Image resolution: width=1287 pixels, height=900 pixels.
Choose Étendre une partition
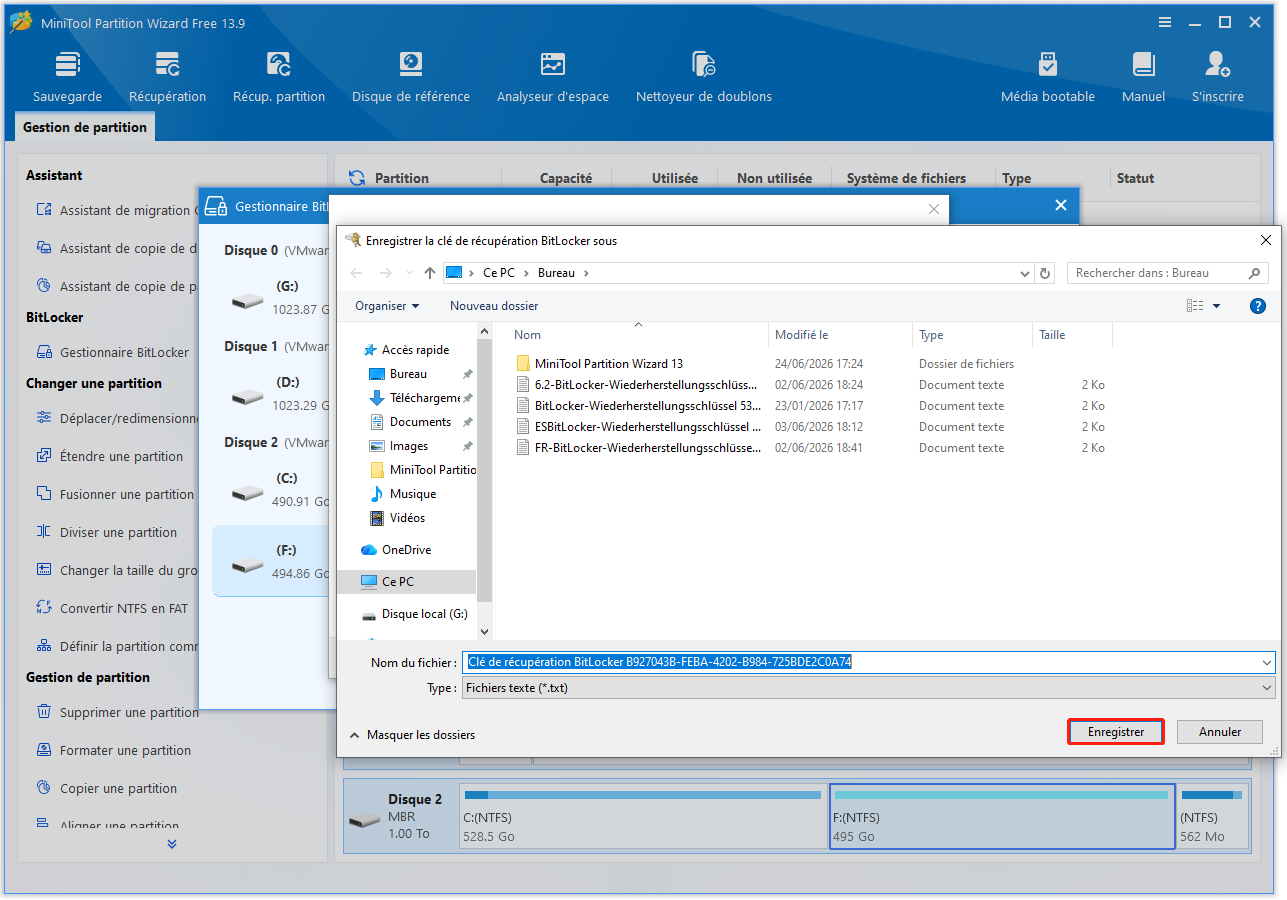point(109,456)
